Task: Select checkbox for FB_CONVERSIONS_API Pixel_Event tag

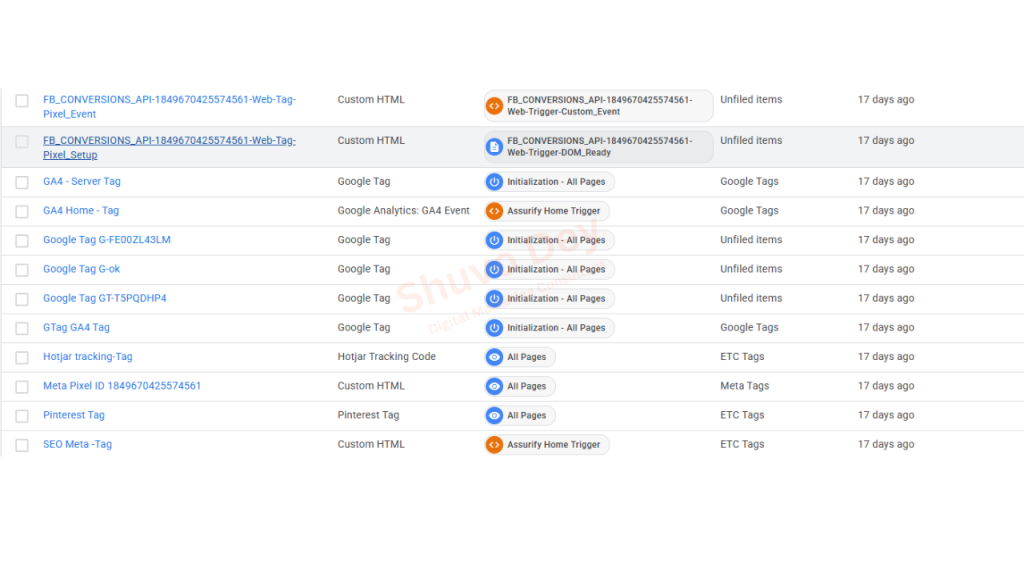Action: coord(22,101)
